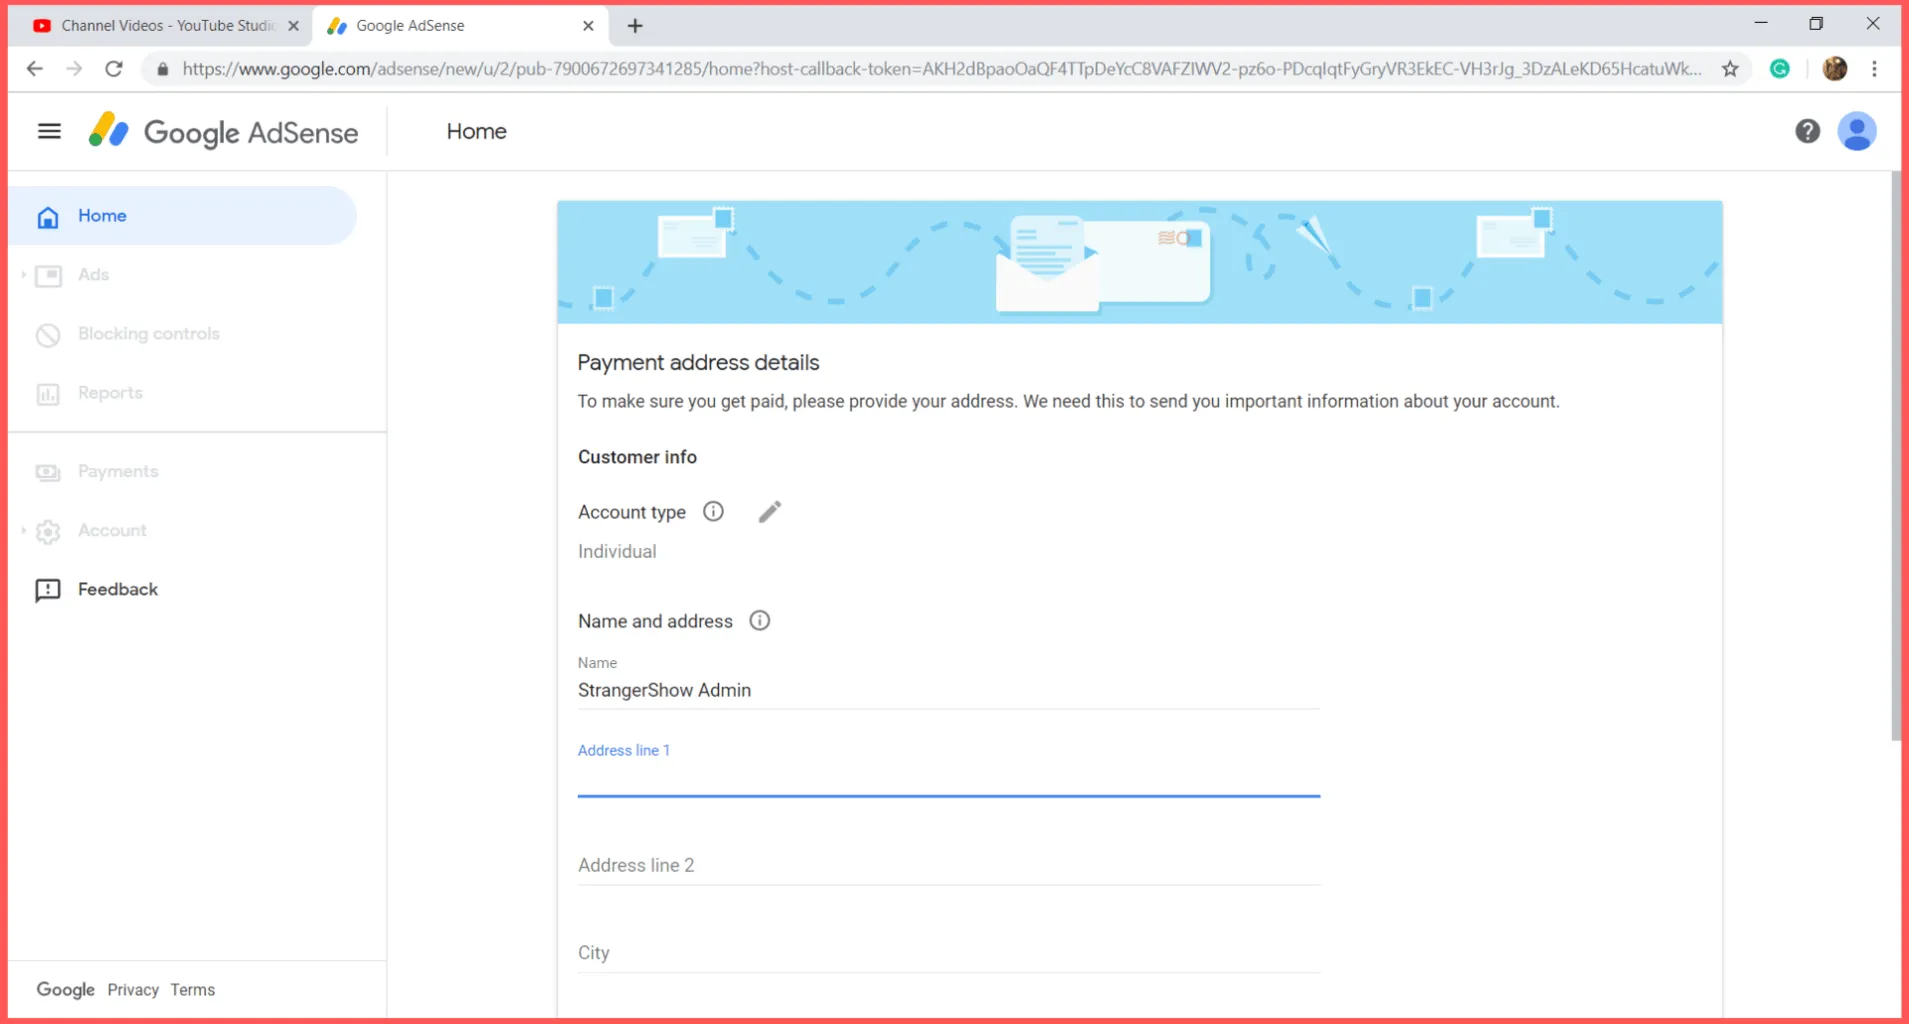Bookmark this page with the star
Screen dimensions: 1909x1024
tap(1730, 69)
